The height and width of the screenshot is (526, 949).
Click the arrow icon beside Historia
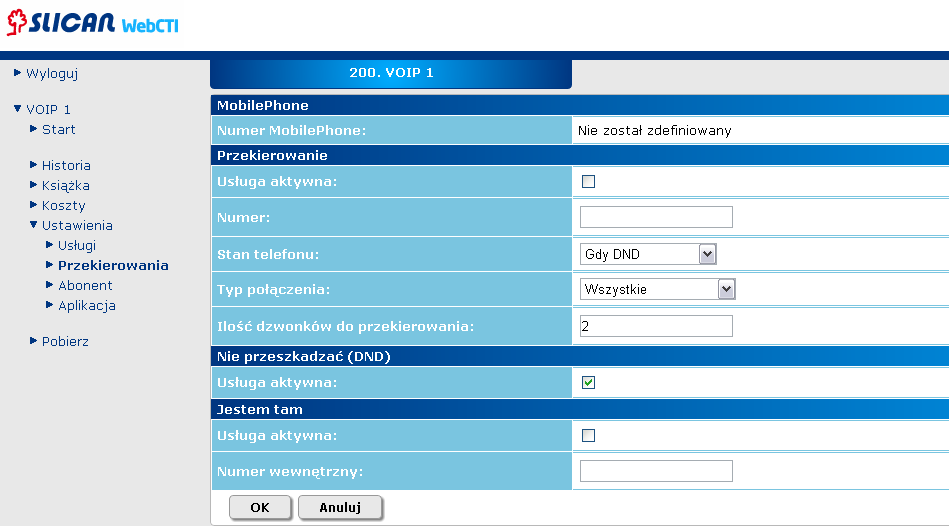(x=33, y=165)
